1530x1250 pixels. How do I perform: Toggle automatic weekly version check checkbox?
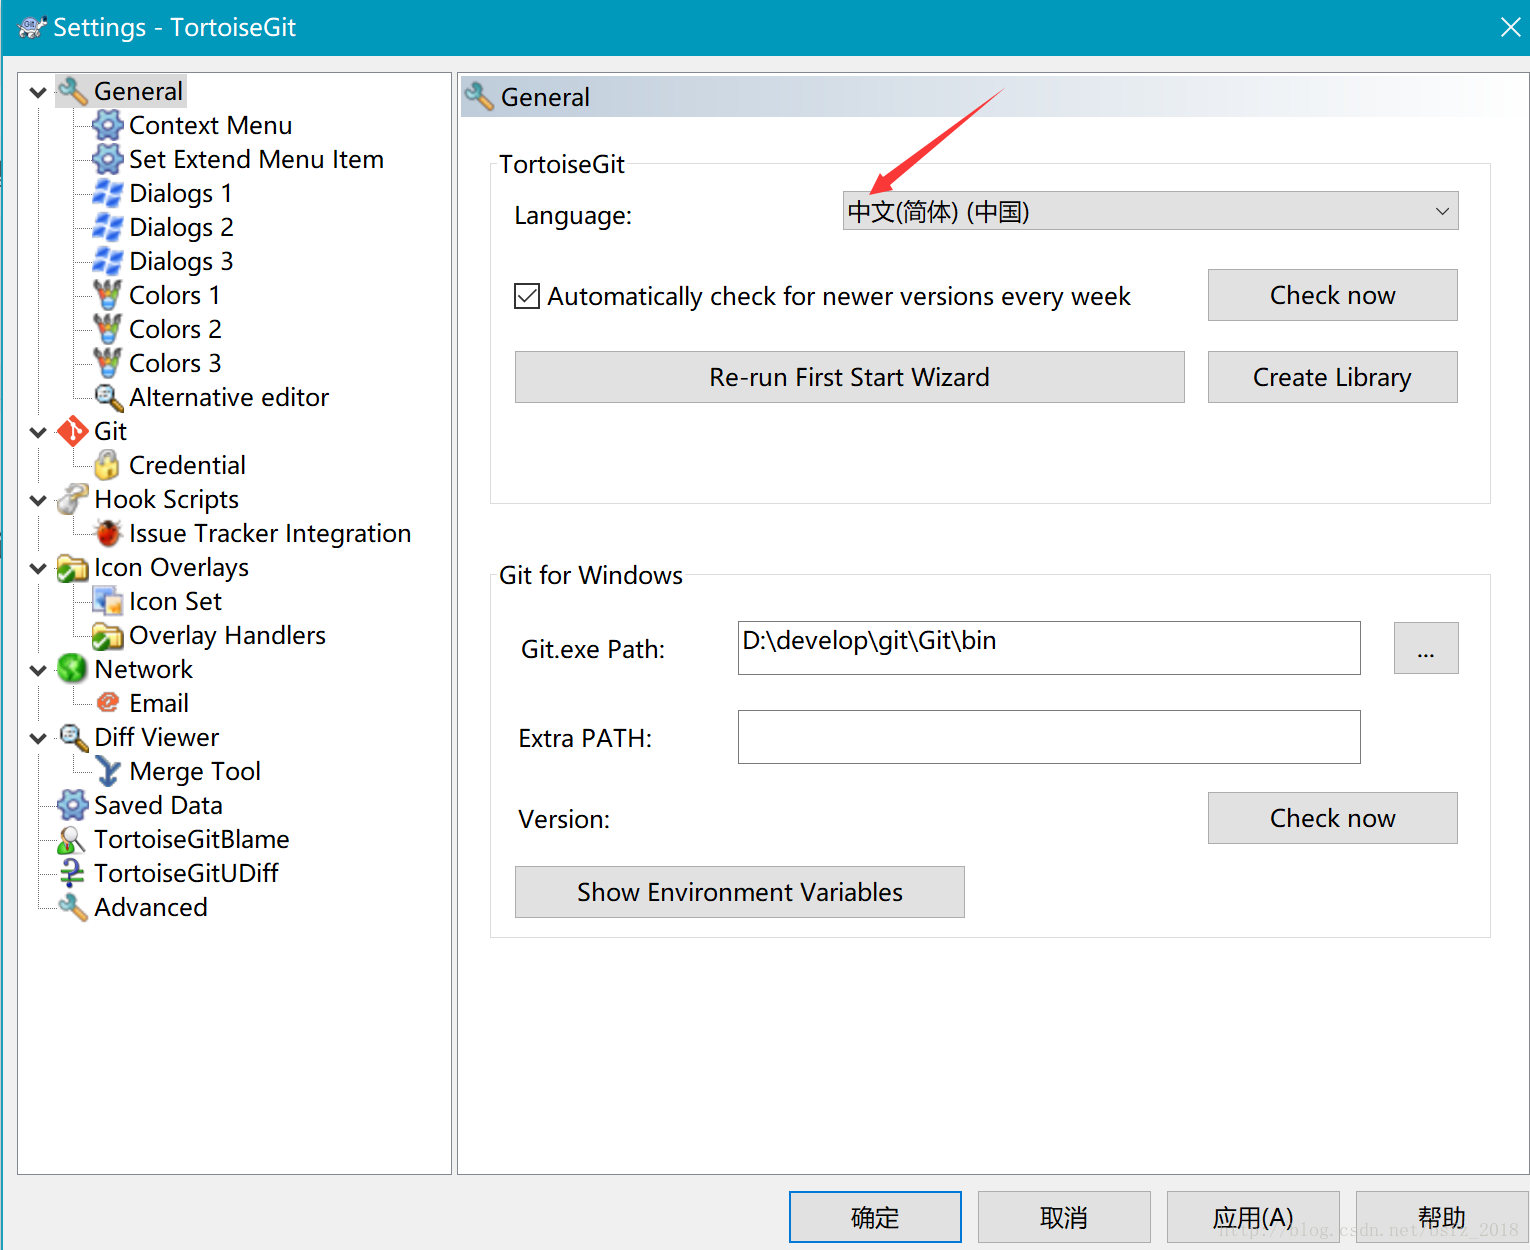click(x=527, y=296)
